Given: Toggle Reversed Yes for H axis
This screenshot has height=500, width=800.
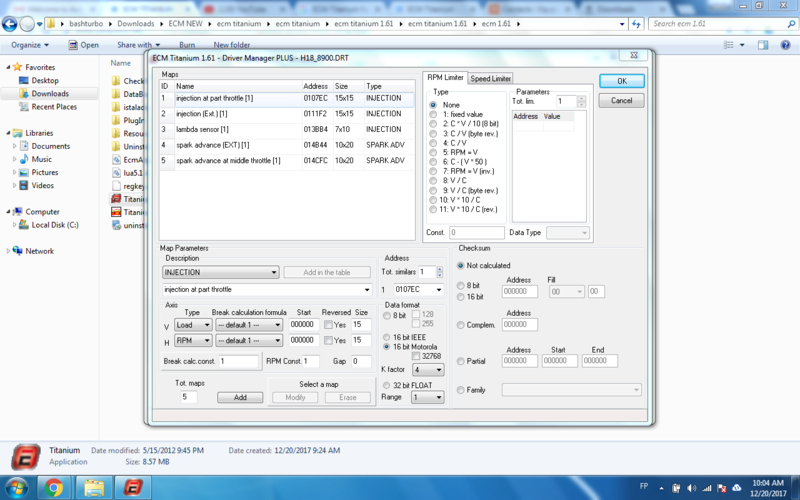Looking at the screenshot, I should [x=328, y=340].
